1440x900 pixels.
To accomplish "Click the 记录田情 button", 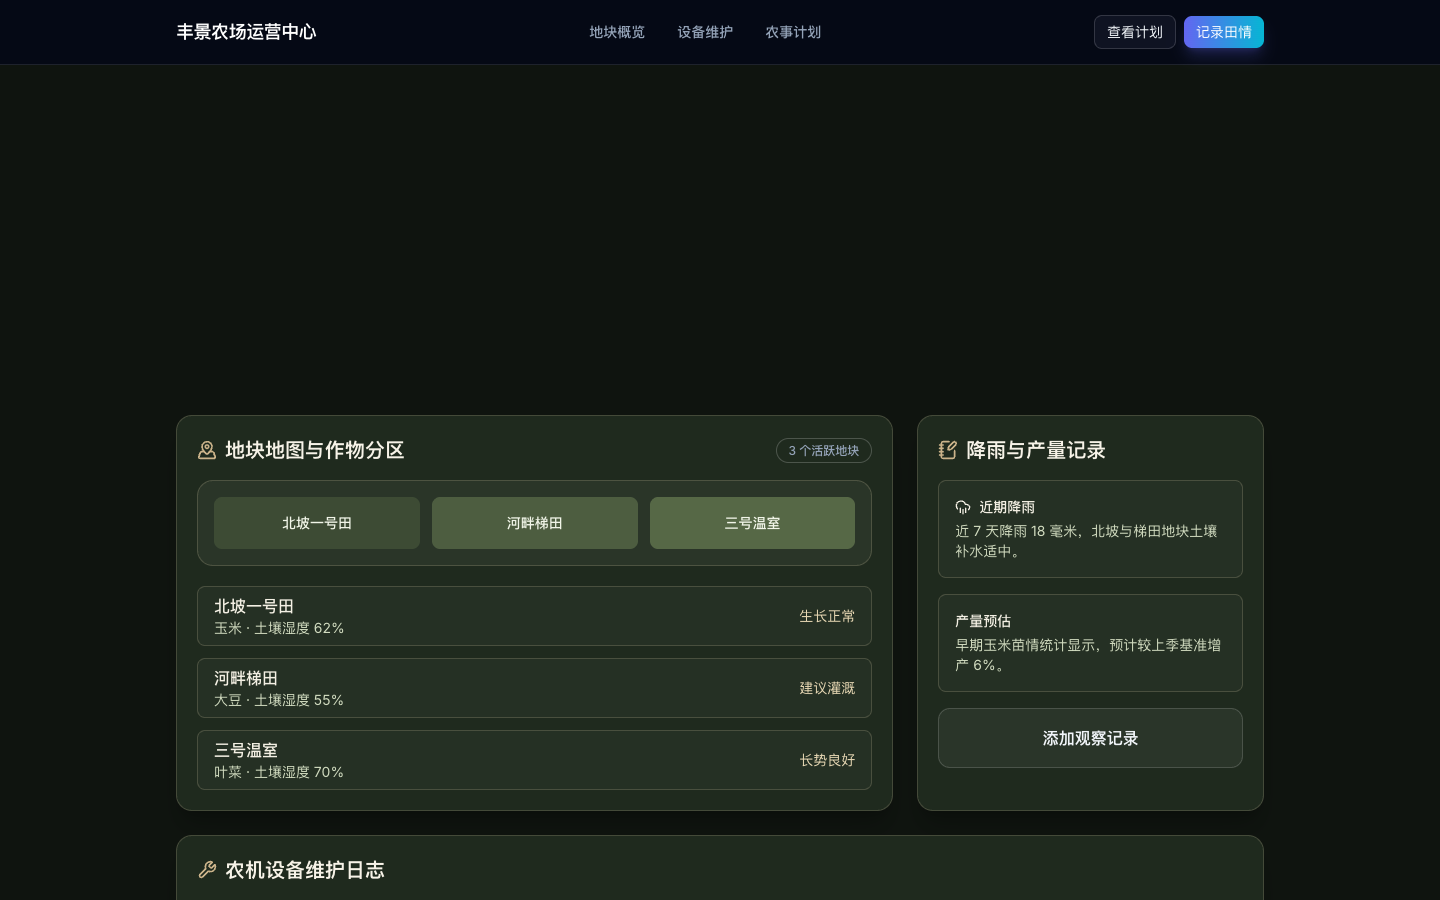I will pos(1224,32).
